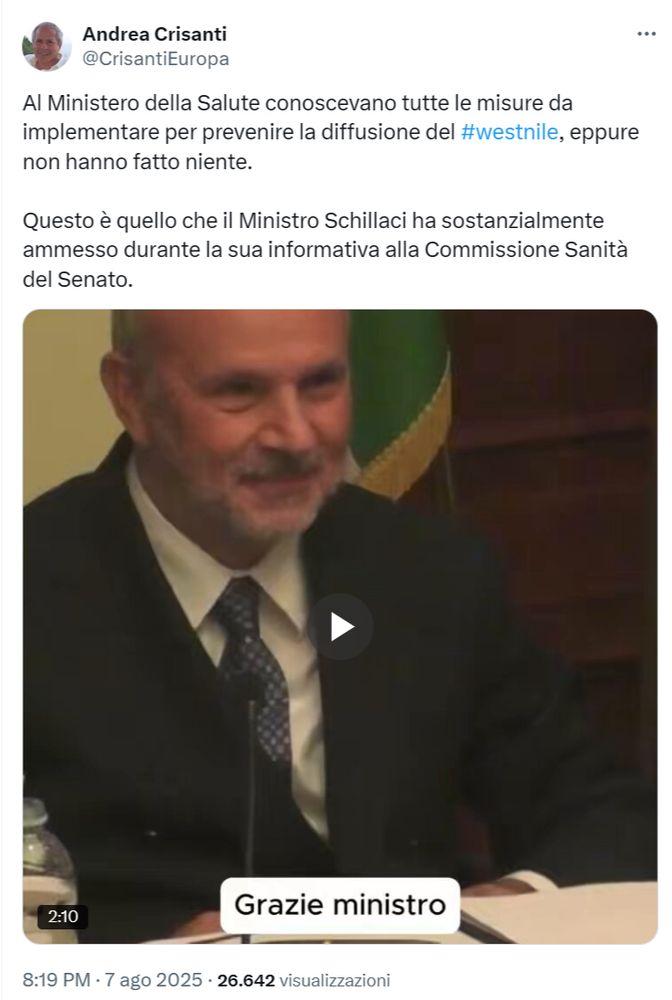The height and width of the screenshot is (1000, 672).
Task: Open the @CrisantiEuropa handle
Action: 156,59
